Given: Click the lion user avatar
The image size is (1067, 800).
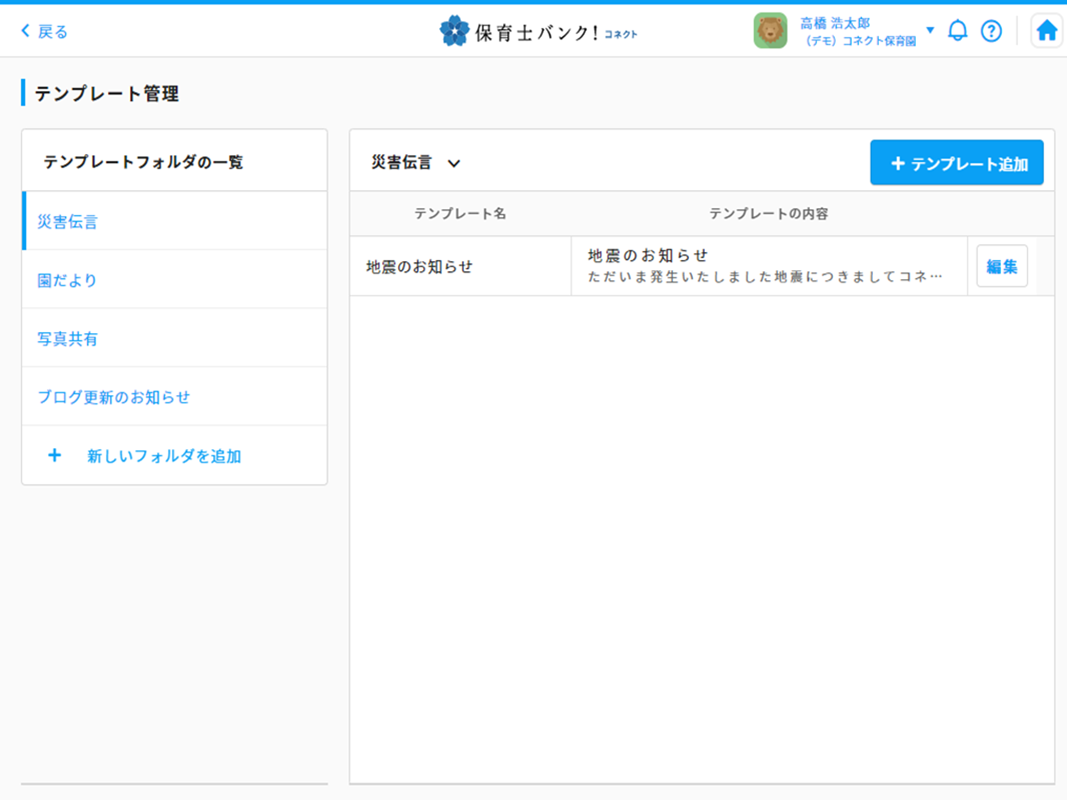Looking at the screenshot, I should [x=770, y=31].
